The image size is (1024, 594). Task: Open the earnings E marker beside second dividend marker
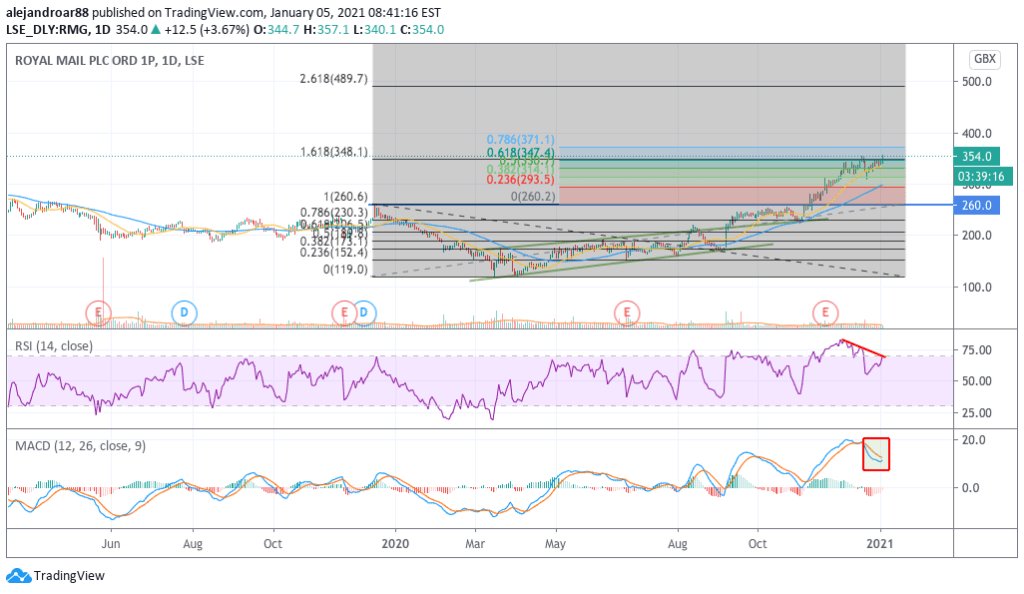coord(344,313)
